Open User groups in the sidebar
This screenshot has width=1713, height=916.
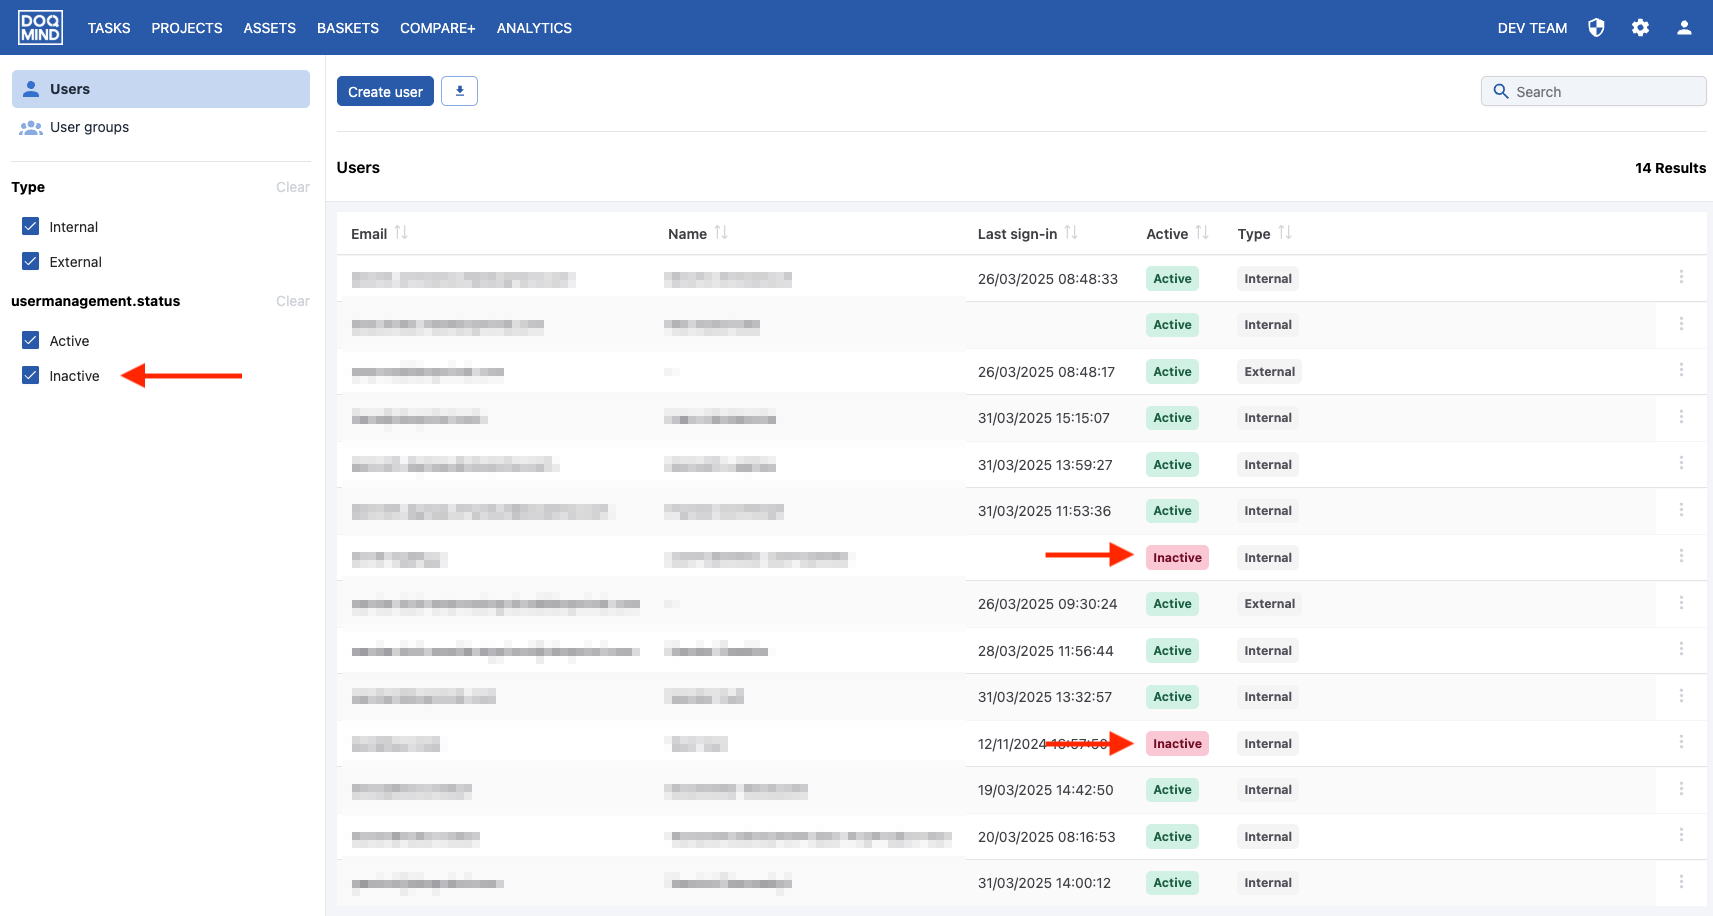pos(89,127)
